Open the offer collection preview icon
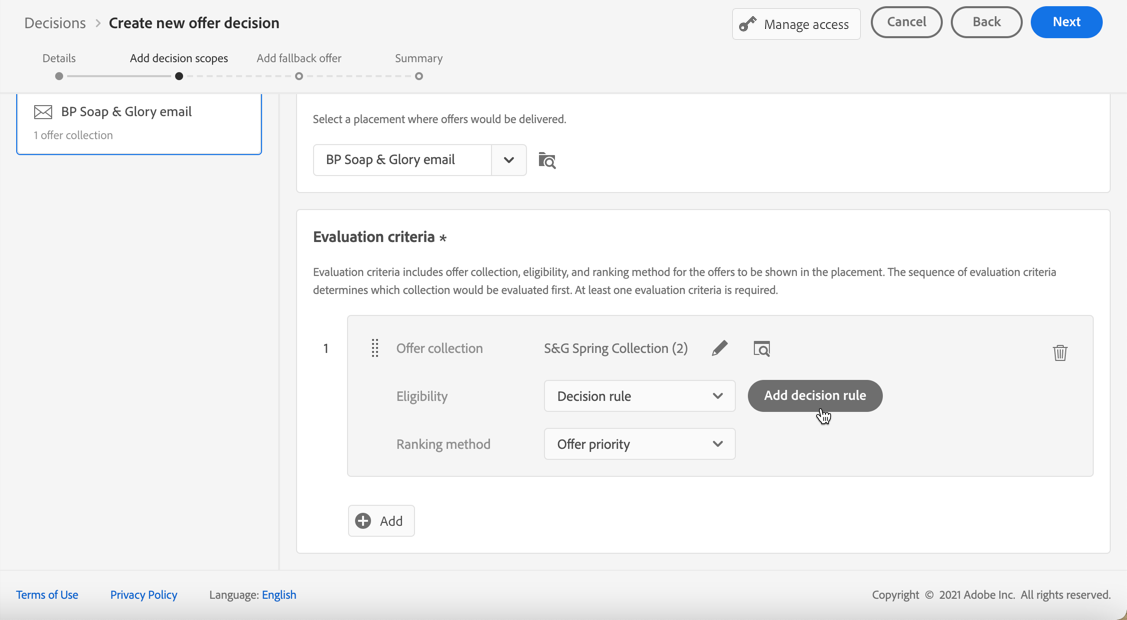 pyautogui.click(x=762, y=349)
